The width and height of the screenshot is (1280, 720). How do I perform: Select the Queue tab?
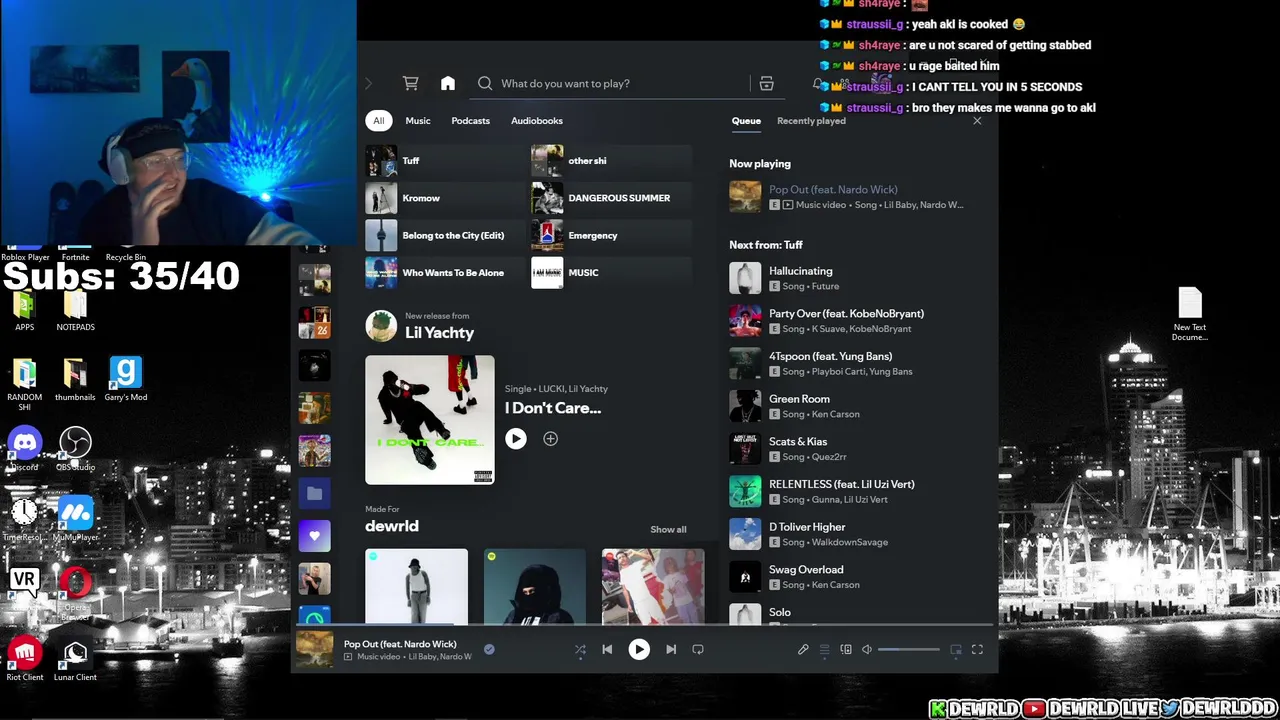(x=746, y=121)
